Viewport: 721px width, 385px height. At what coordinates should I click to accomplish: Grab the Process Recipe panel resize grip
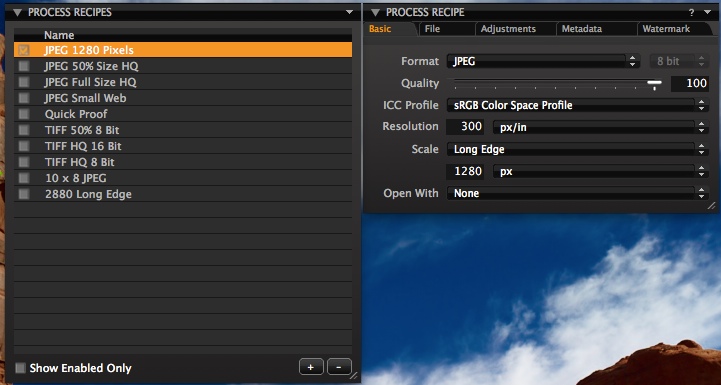click(x=711, y=206)
